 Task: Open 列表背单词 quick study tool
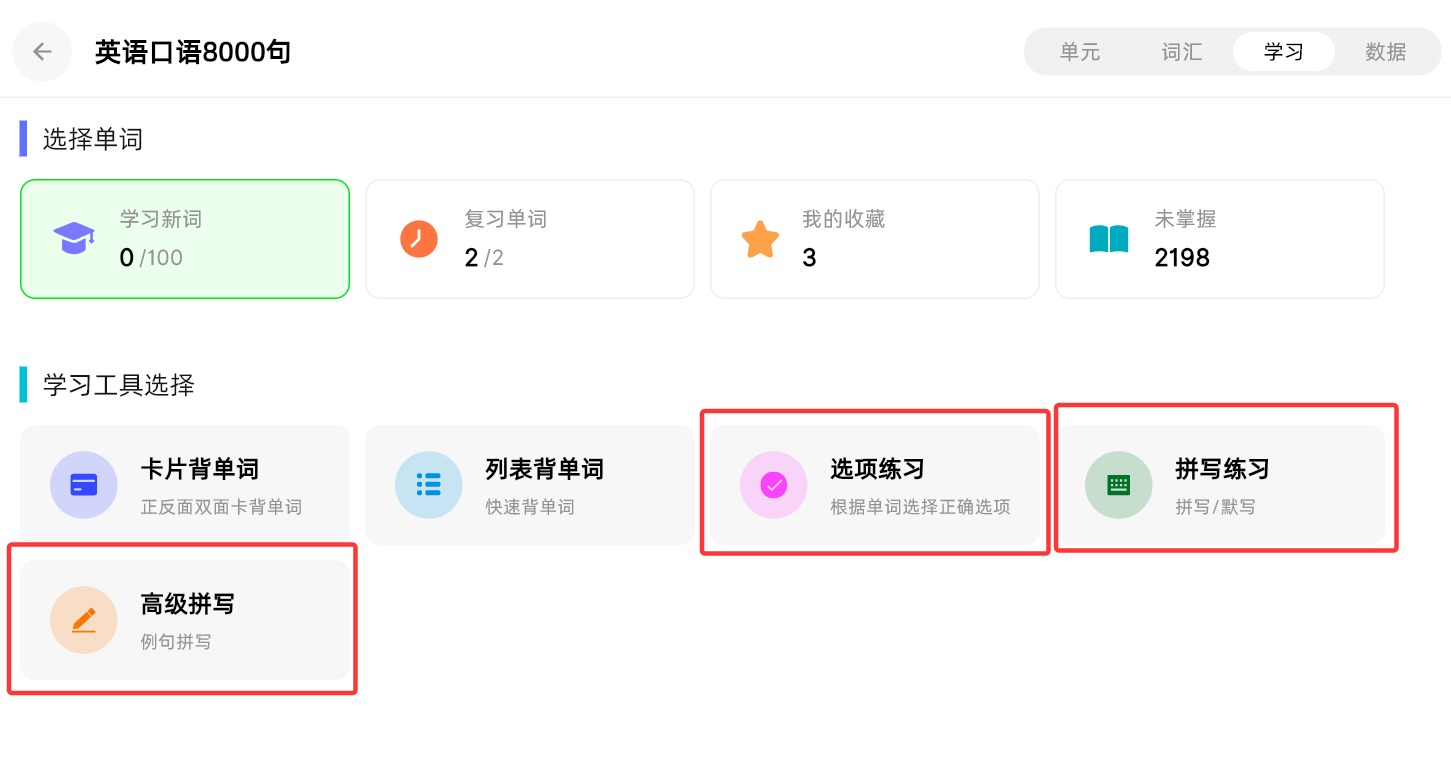click(530, 485)
